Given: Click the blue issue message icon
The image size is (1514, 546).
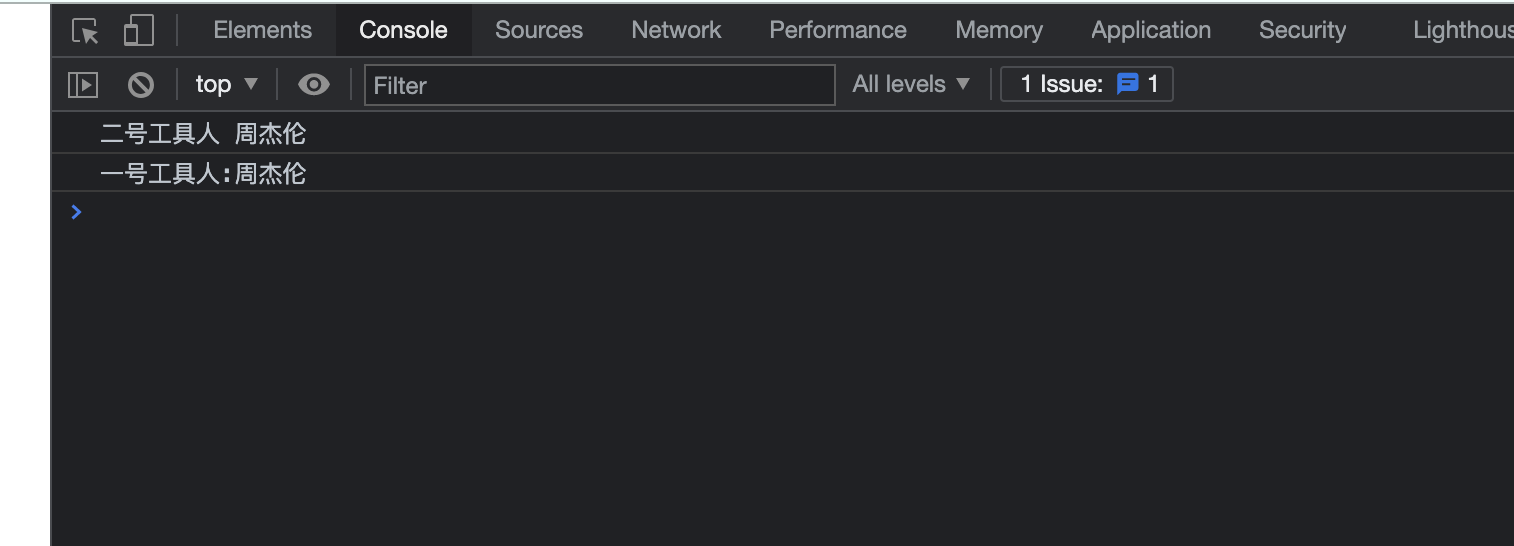Looking at the screenshot, I should (1128, 84).
